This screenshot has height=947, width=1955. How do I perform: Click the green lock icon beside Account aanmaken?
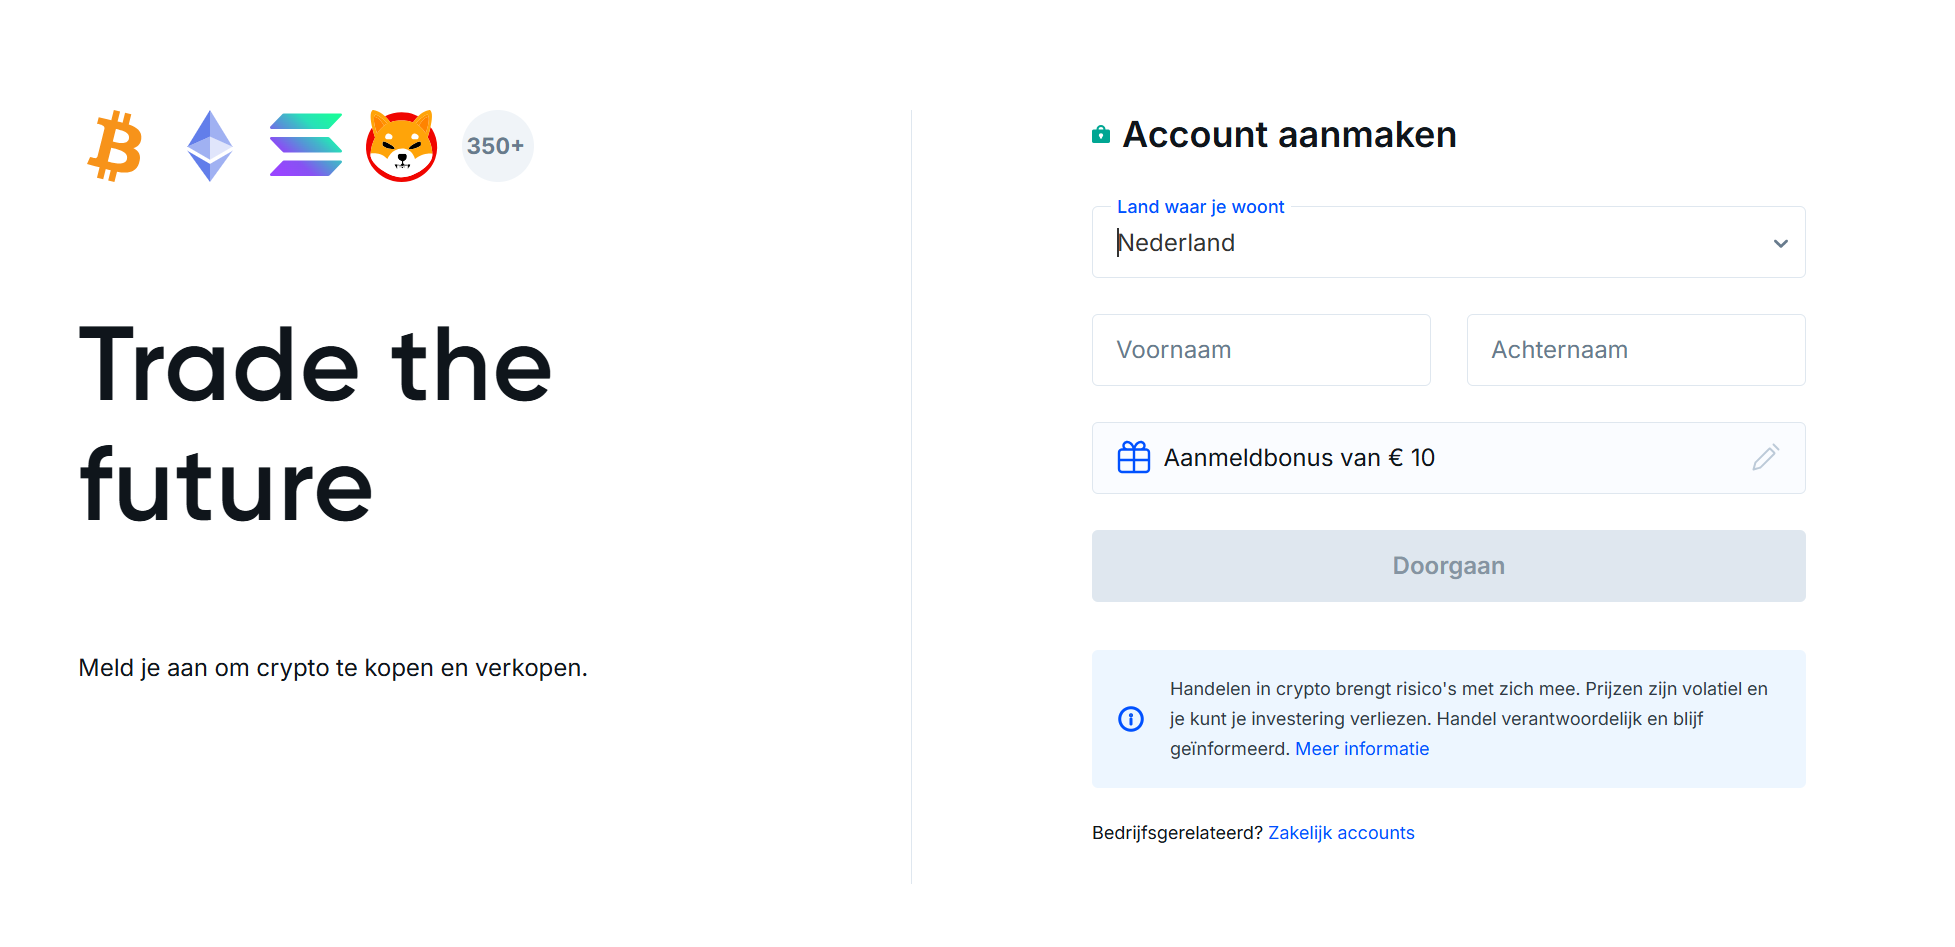click(1100, 133)
